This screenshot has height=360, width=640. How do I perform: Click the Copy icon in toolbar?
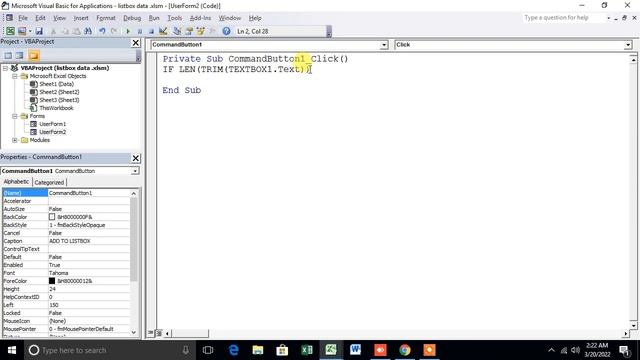[64, 31]
